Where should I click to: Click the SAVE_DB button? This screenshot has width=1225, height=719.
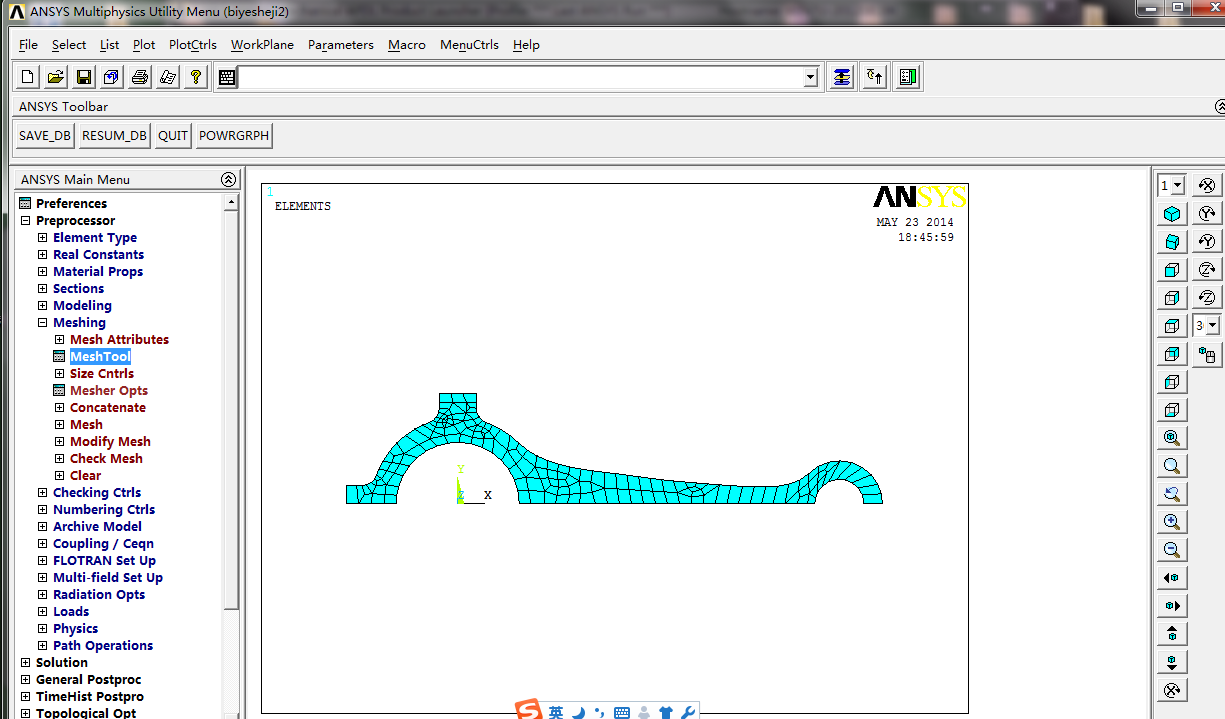click(x=45, y=136)
